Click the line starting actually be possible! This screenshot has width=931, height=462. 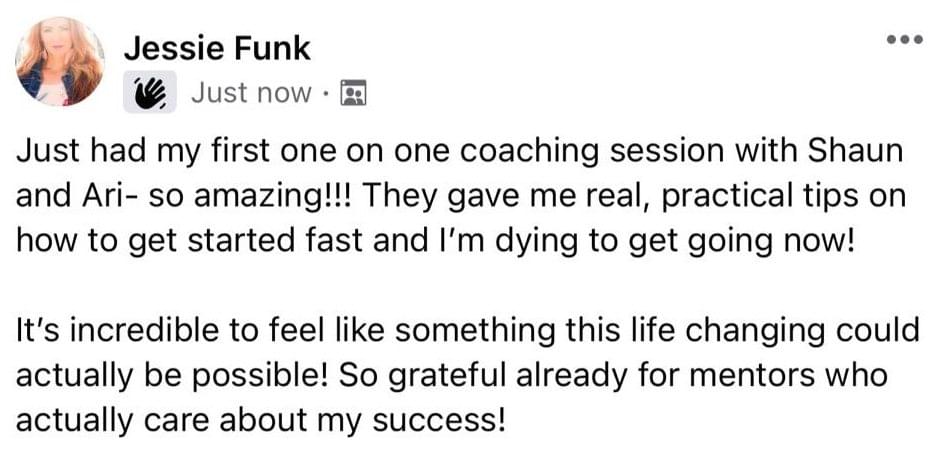coord(451,376)
